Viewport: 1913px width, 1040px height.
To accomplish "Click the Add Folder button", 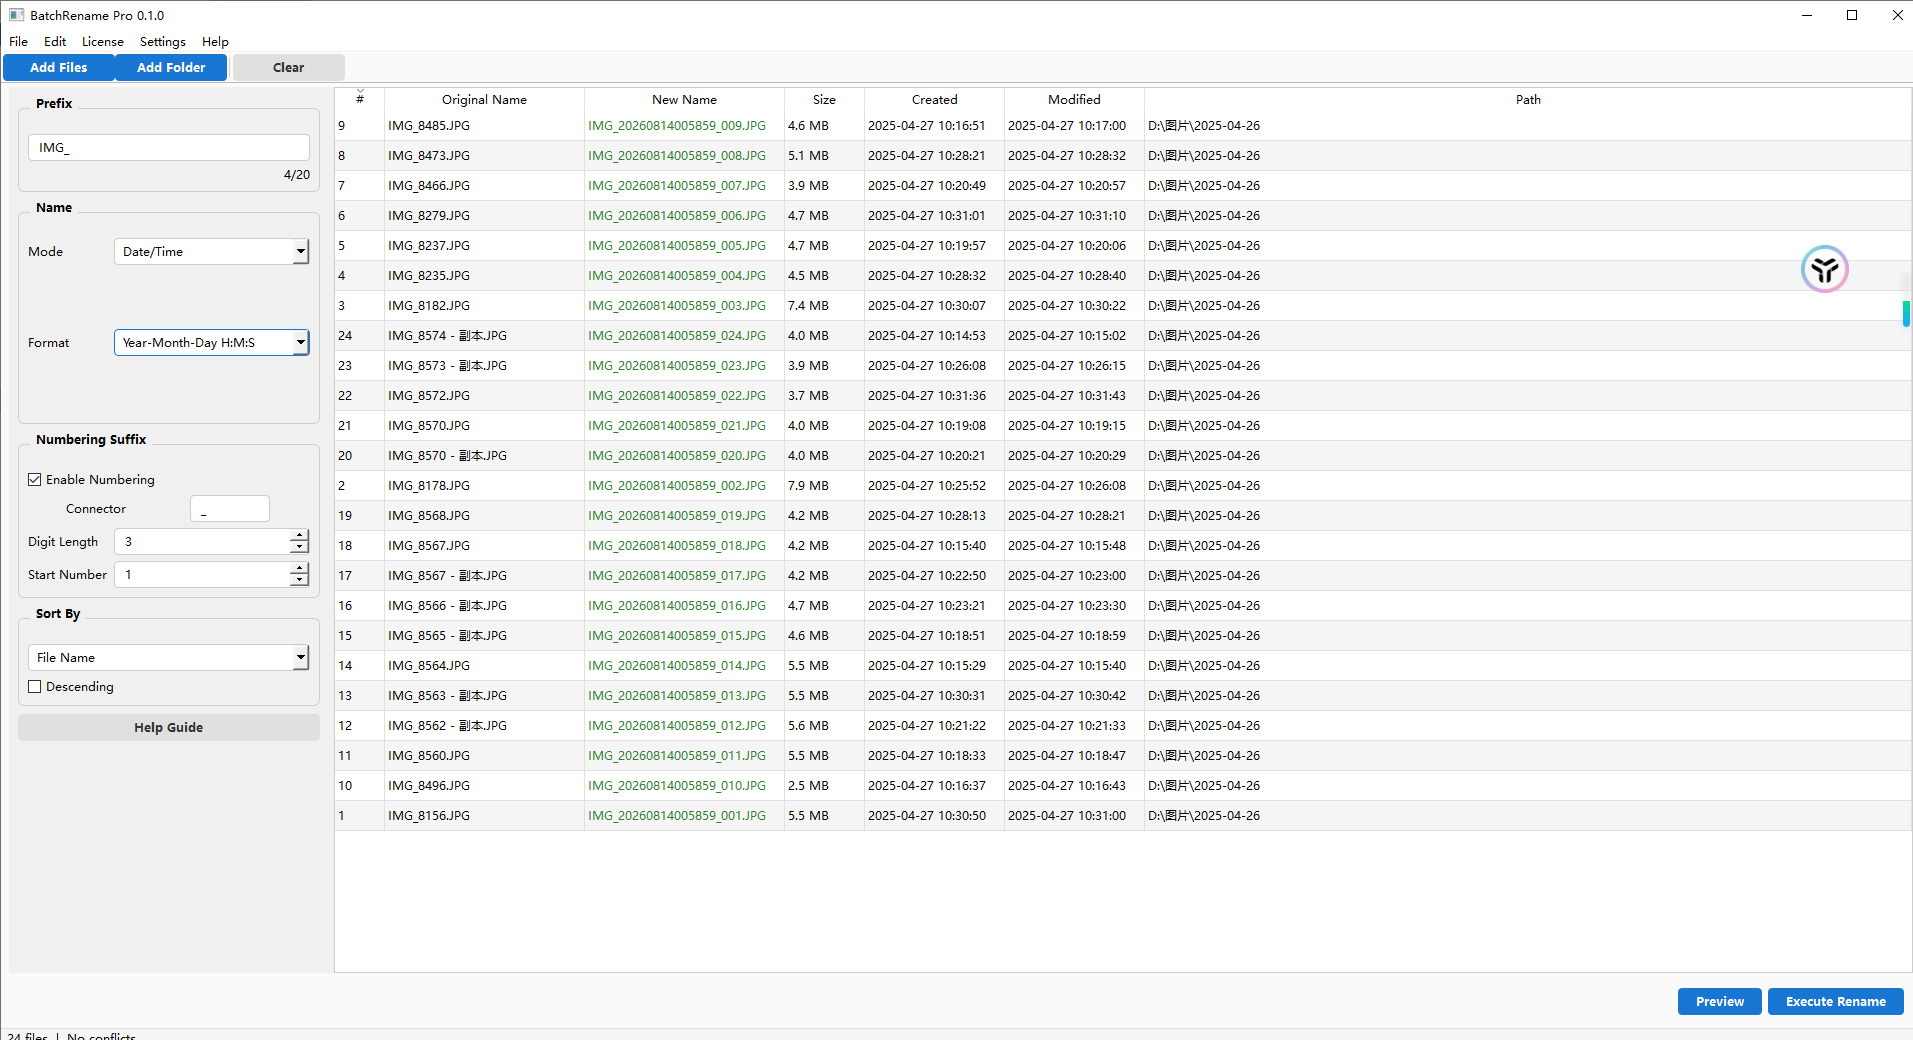I will 171,68.
